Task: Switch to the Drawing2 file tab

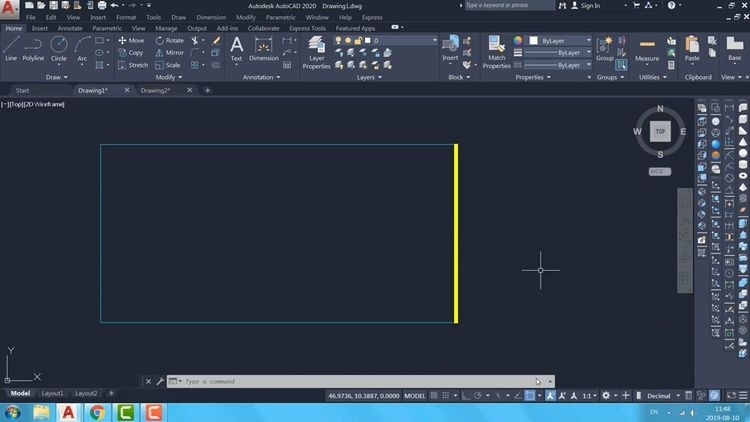Action: [x=155, y=90]
